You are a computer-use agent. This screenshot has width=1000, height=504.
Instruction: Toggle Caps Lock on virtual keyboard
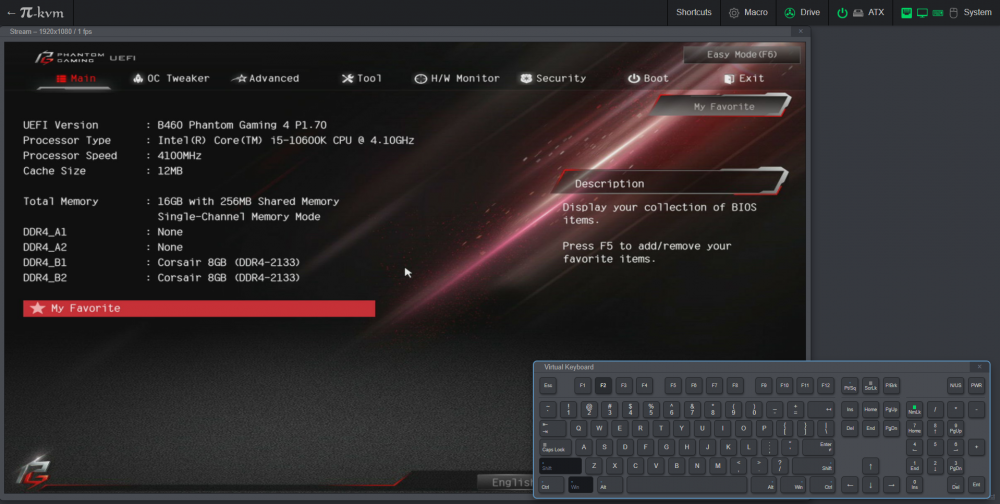[555, 447]
